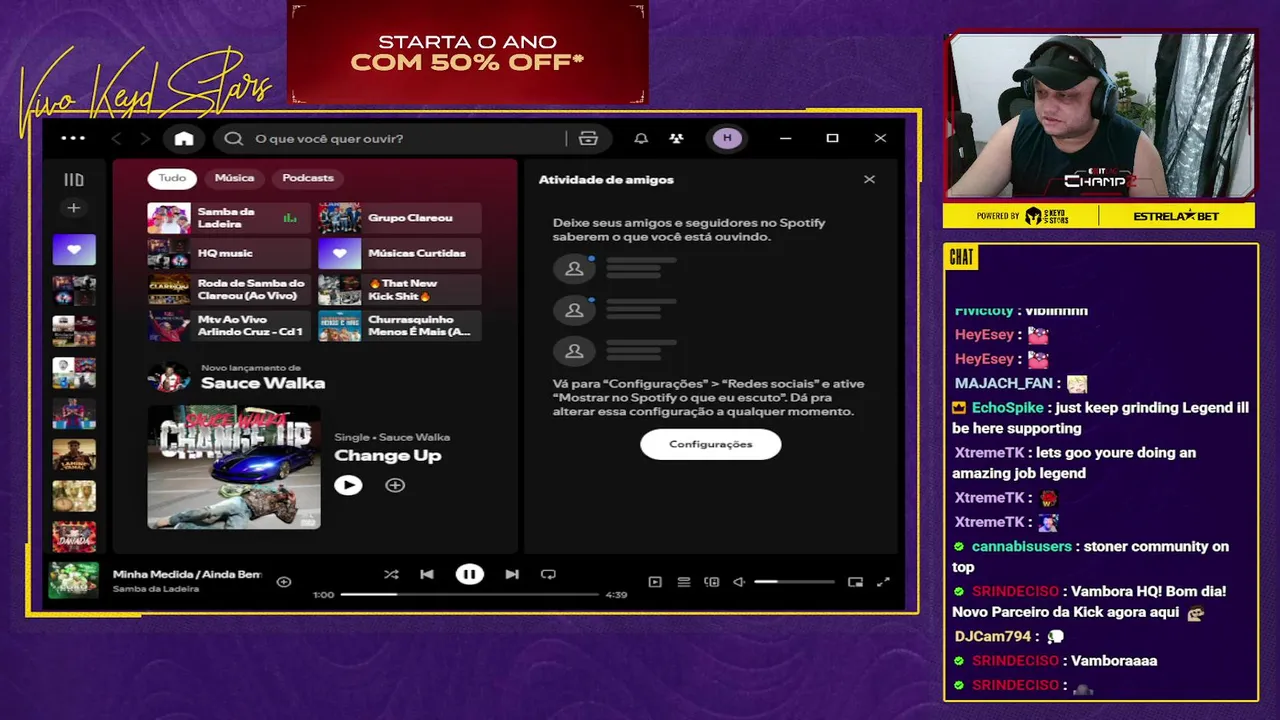This screenshot has height=720, width=1280.
Task: Play the 'Change Up' single
Action: [348, 485]
